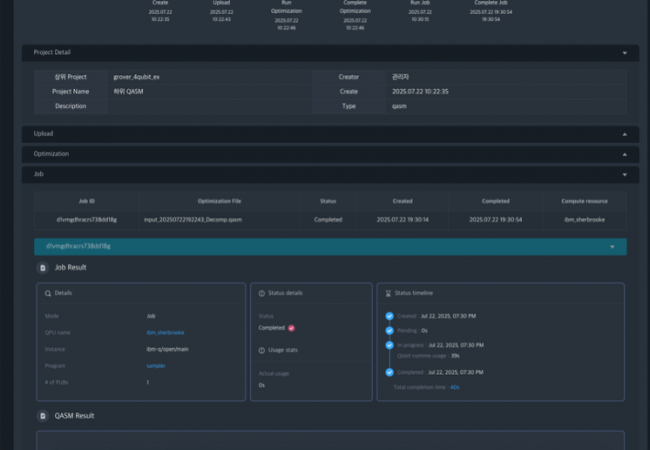
Task: Collapse the Job section
Action: pos(624,174)
